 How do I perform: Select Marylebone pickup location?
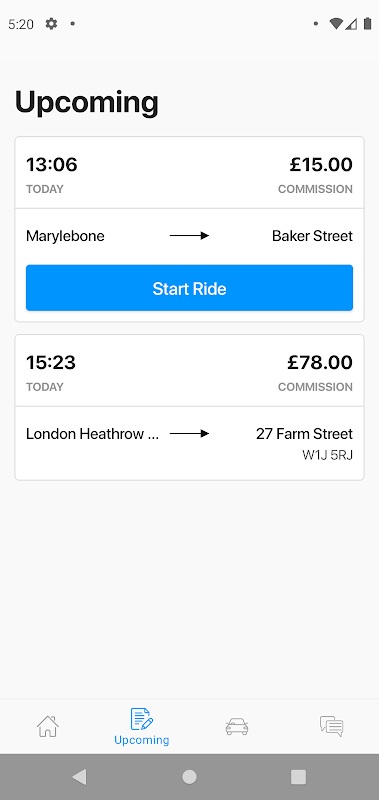point(65,236)
